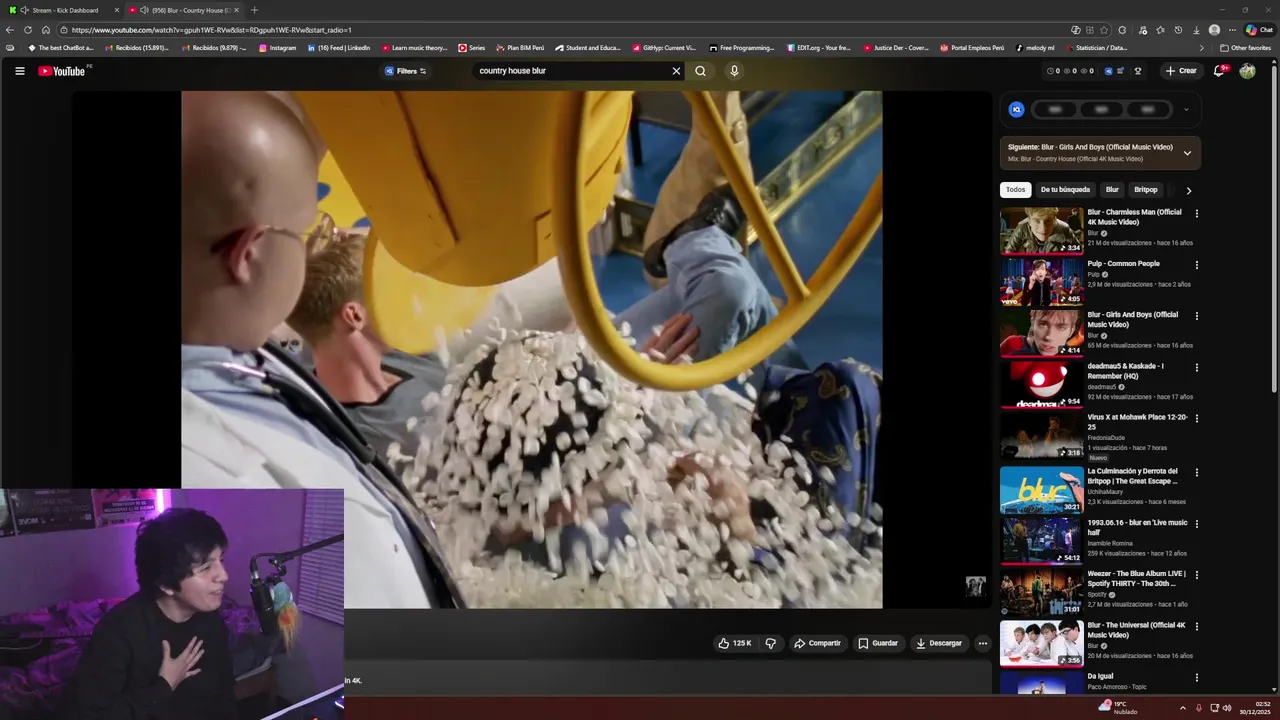Open Blur - Girls And Boys thumbnail

[x=1041, y=333]
